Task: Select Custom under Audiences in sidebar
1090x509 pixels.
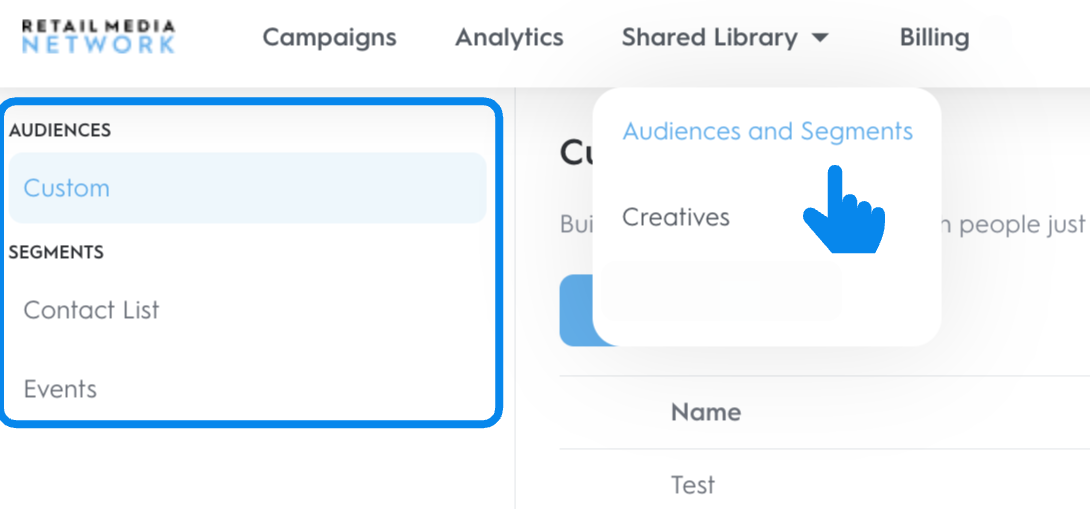Action: [x=67, y=188]
